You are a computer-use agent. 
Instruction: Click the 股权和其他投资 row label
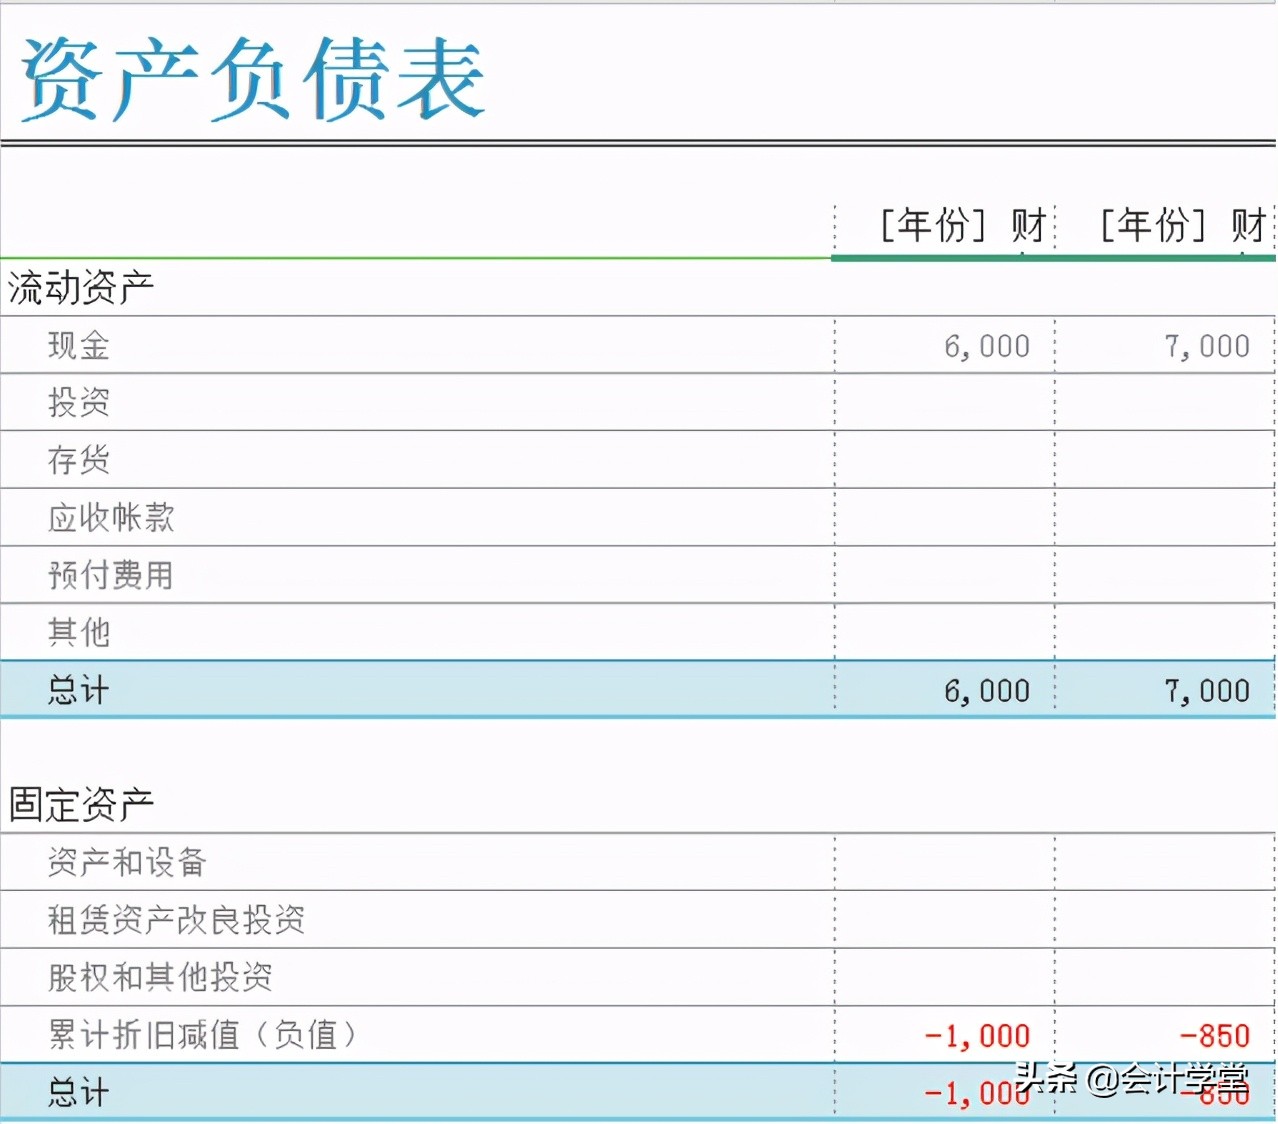(x=160, y=977)
